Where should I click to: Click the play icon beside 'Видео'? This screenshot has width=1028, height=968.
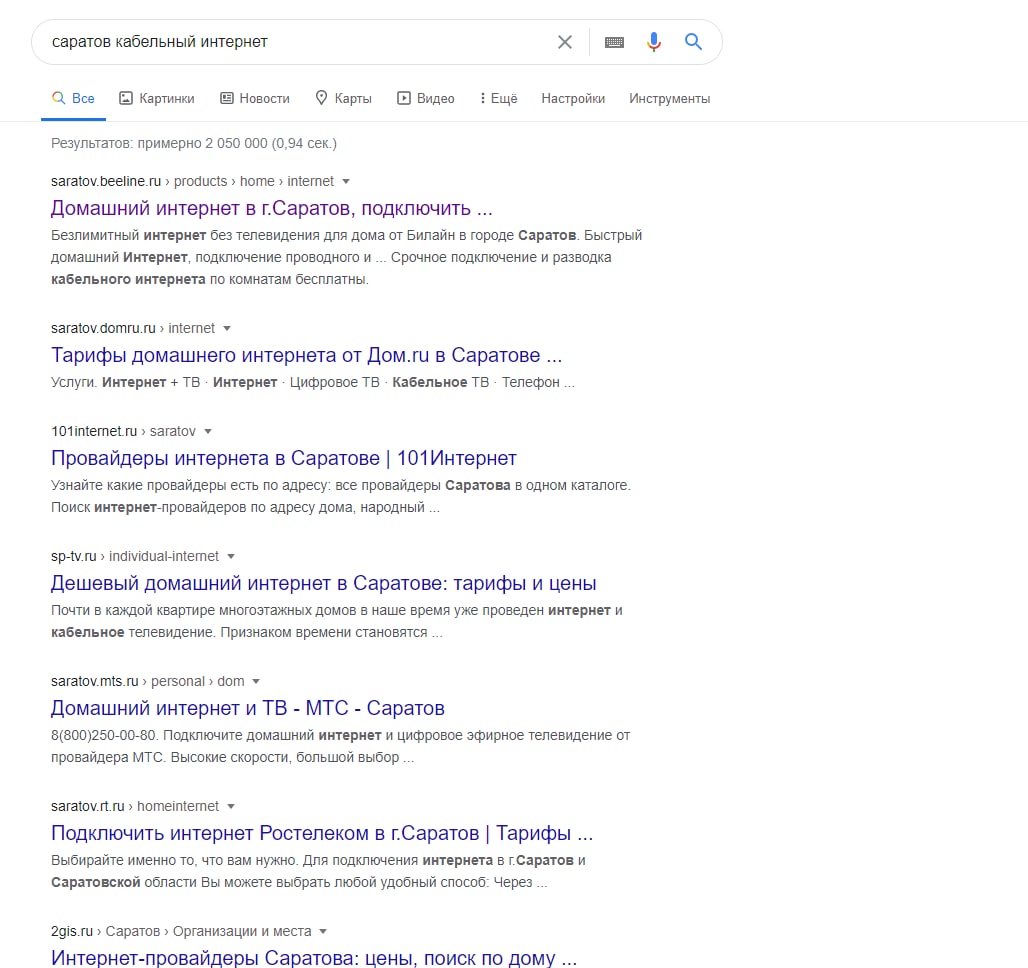(404, 98)
